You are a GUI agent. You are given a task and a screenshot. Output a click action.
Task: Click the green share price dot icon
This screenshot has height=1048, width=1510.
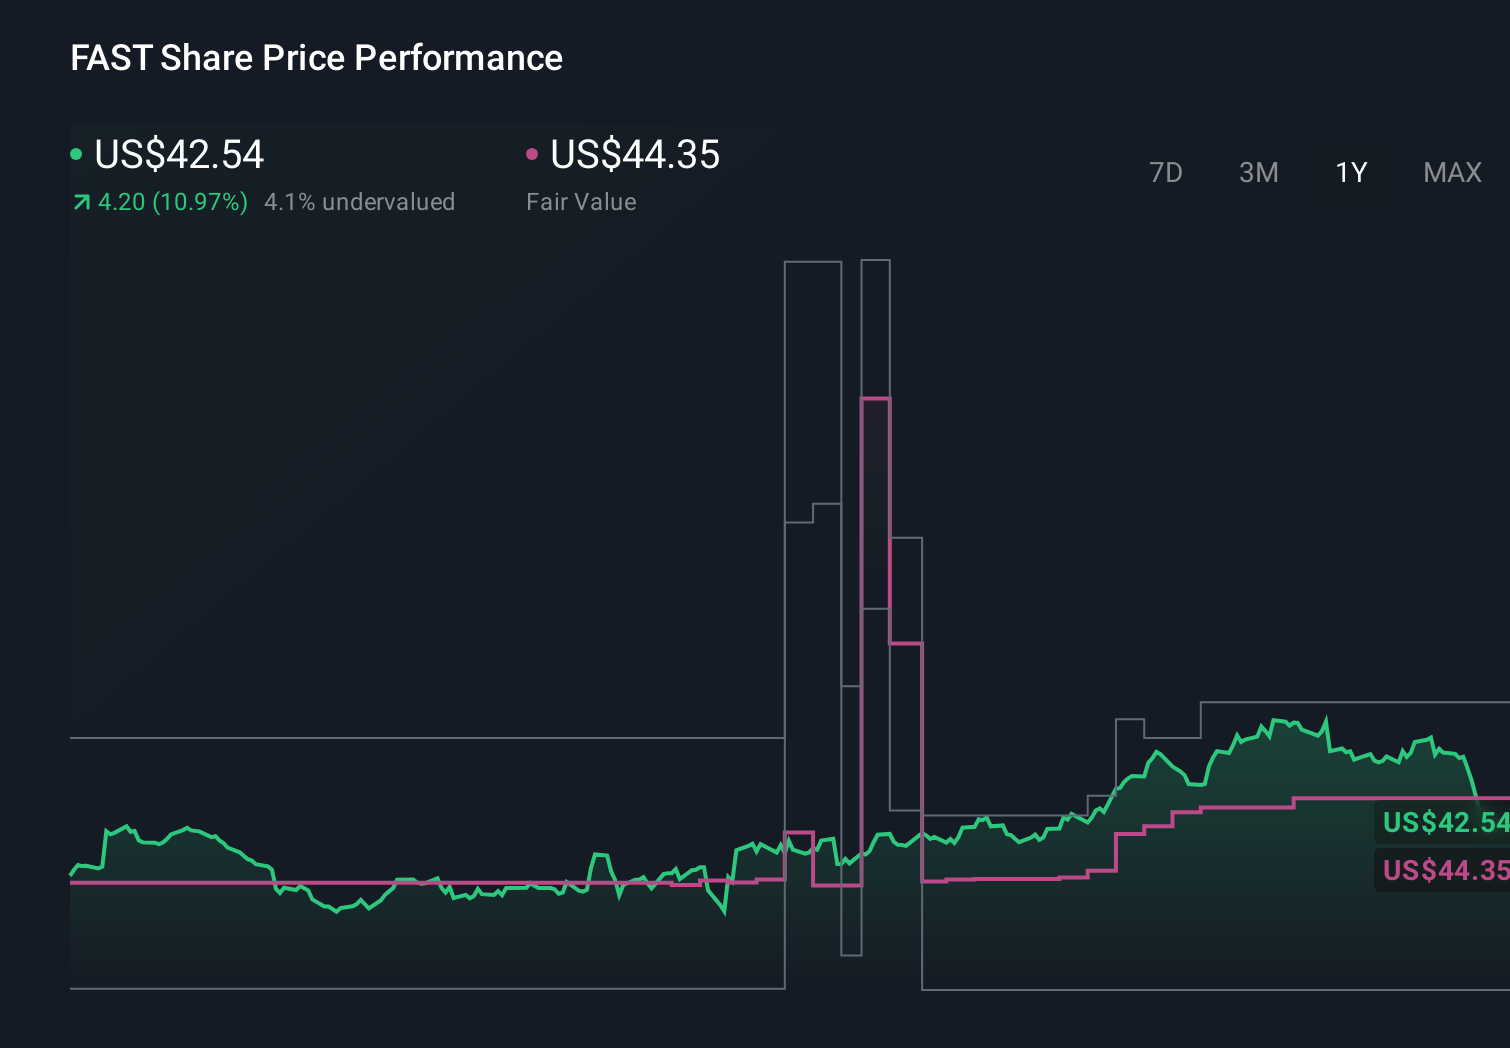pos(76,154)
